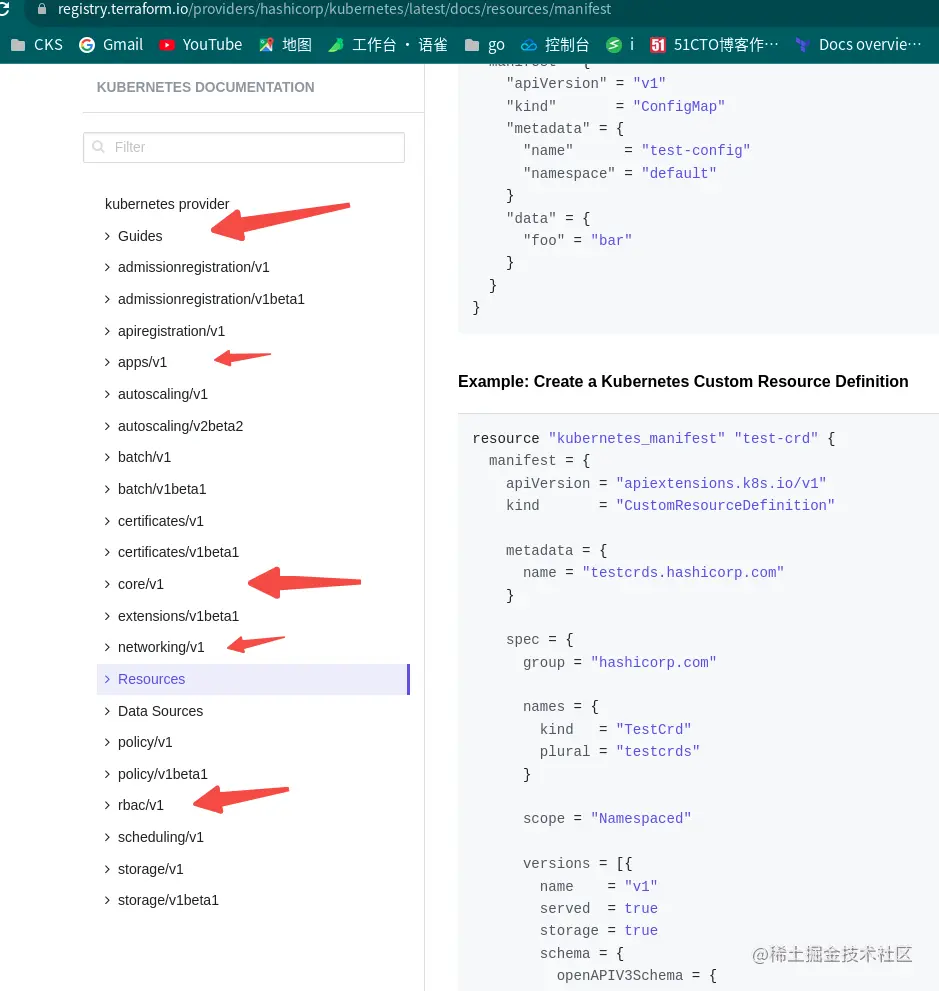Viewport: 939px width, 991px height.
Task: Open the Docs overview Terraform bookmark
Action: (x=858, y=45)
